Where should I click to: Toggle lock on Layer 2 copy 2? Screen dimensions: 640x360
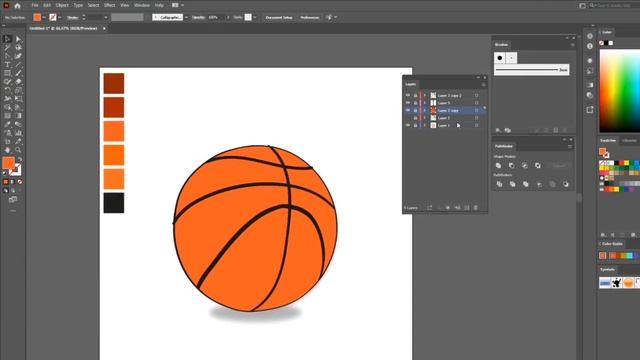click(415, 96)
